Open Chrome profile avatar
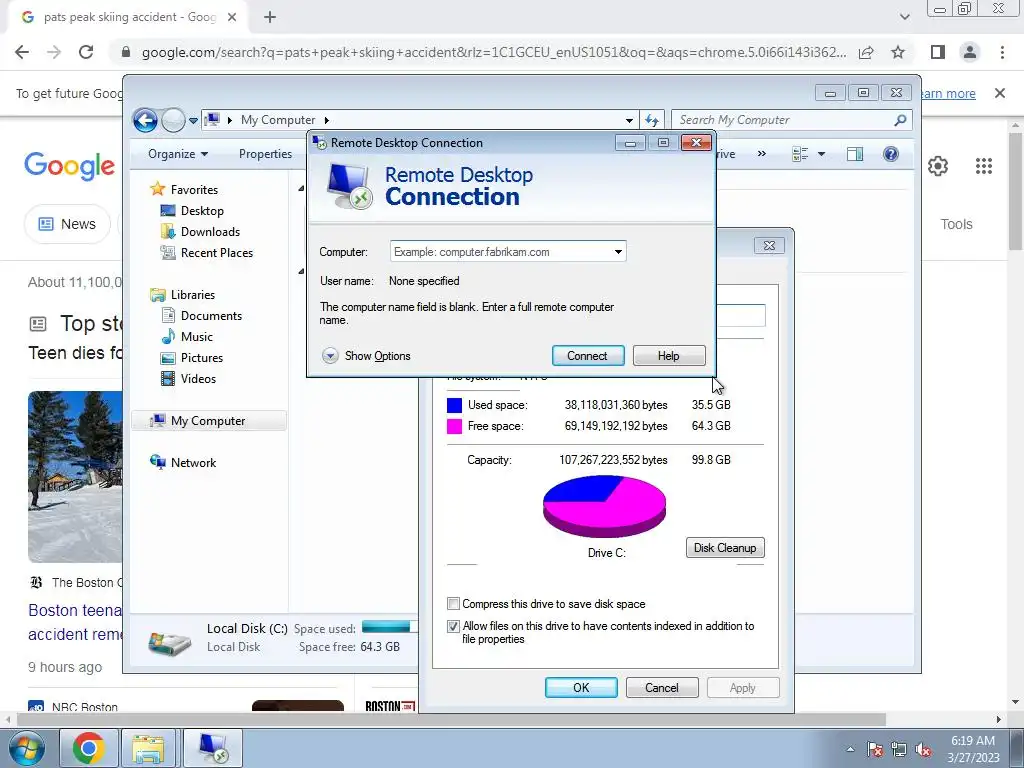Viewport: 1024px width, 768px height. [x=970, y=52]
